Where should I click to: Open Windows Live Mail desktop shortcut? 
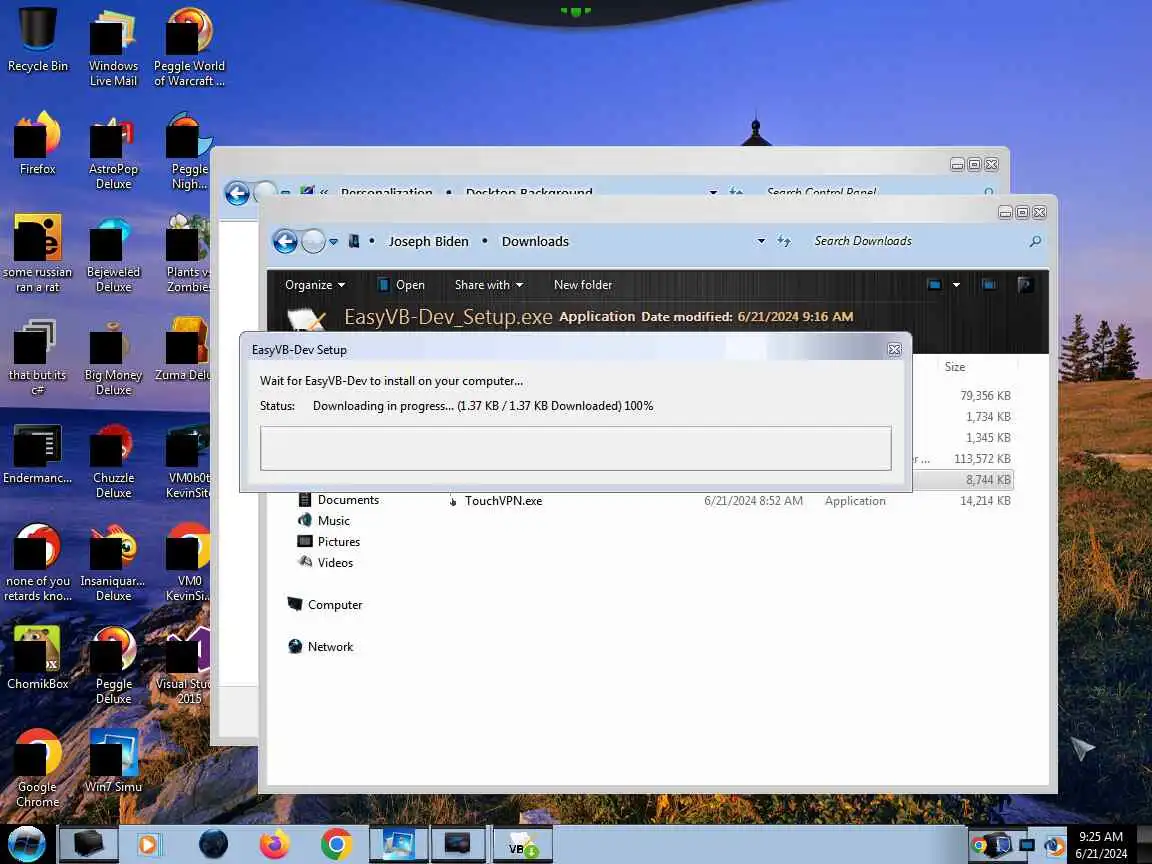point(113,48)
